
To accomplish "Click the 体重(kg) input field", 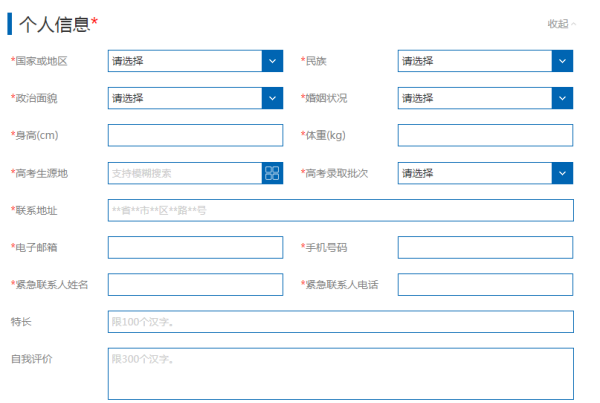I will pos(485,136).
